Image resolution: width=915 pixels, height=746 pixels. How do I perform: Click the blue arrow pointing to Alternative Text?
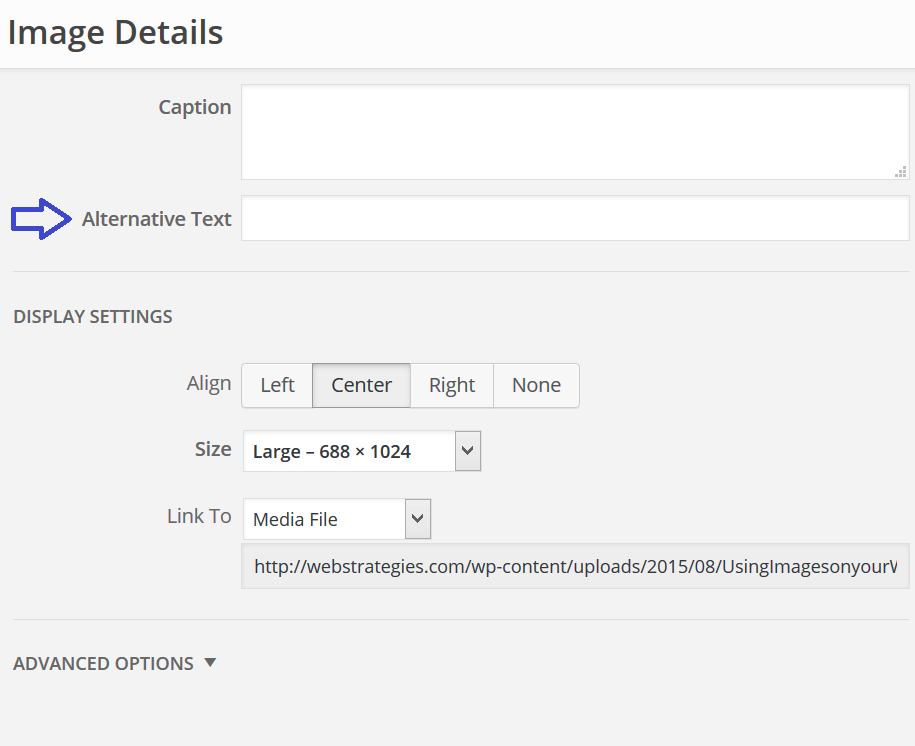pyautogui.click(x=41, y=219)
